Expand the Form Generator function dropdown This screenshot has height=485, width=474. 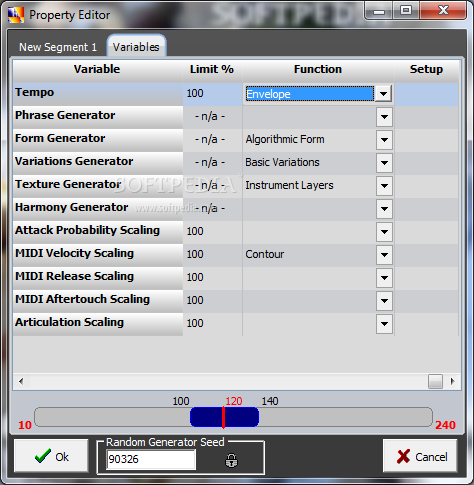[384, 140]
